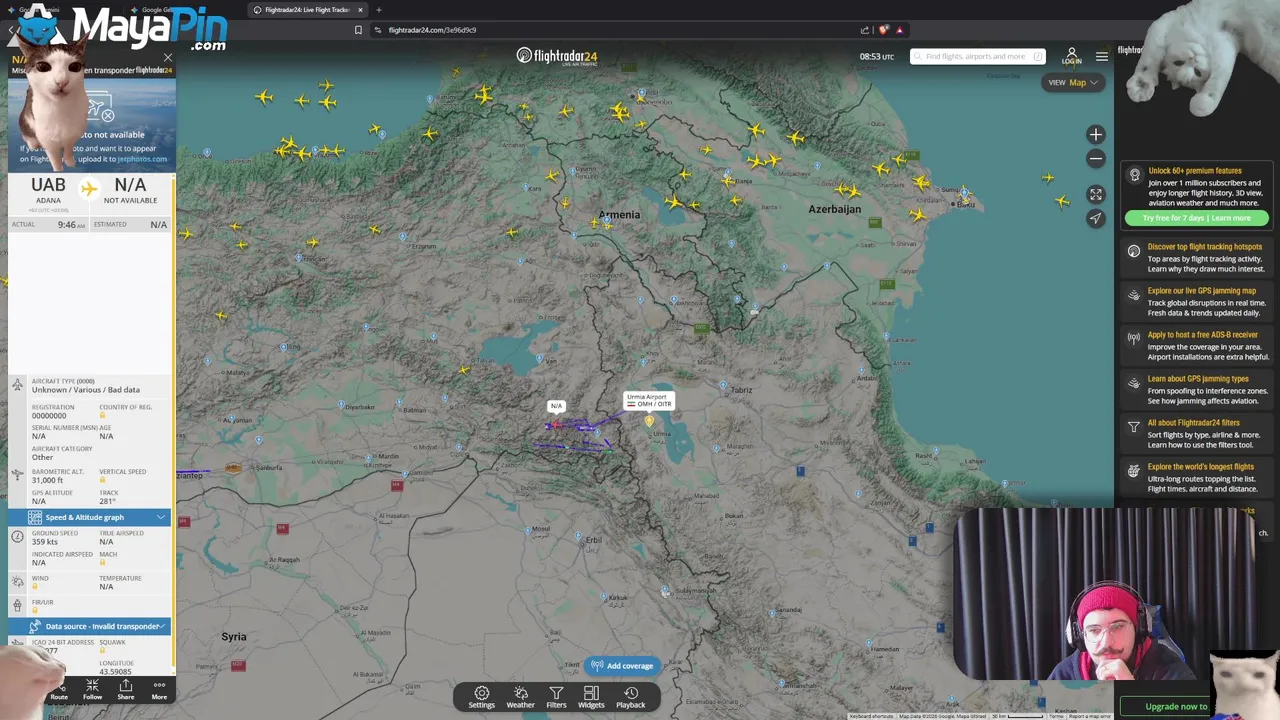Viewport: 1280px width, 720px height.
Task: Click the address bar URL flightradar24.com
Action: tap(432, 30)
